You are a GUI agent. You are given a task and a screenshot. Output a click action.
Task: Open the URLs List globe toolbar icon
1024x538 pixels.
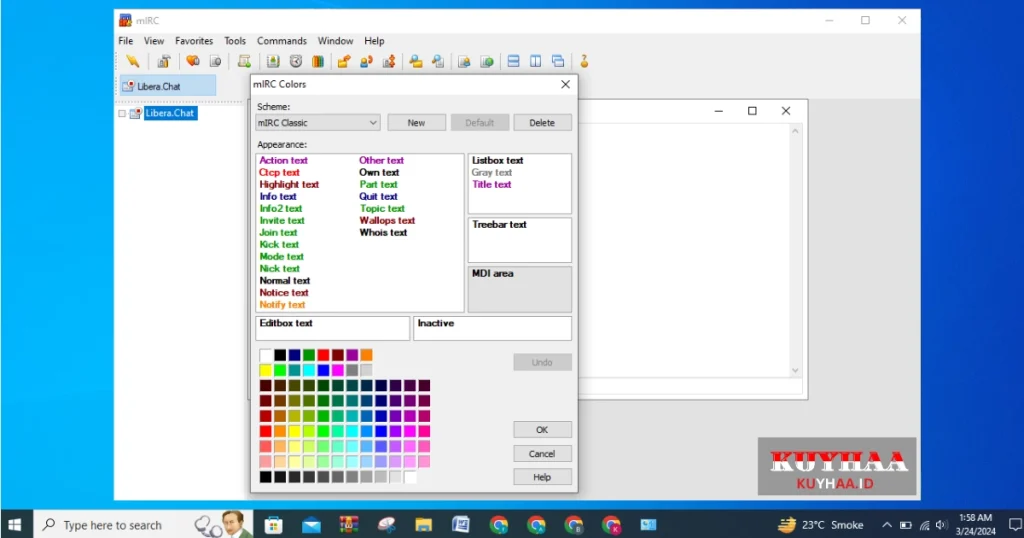click(487, 61)
